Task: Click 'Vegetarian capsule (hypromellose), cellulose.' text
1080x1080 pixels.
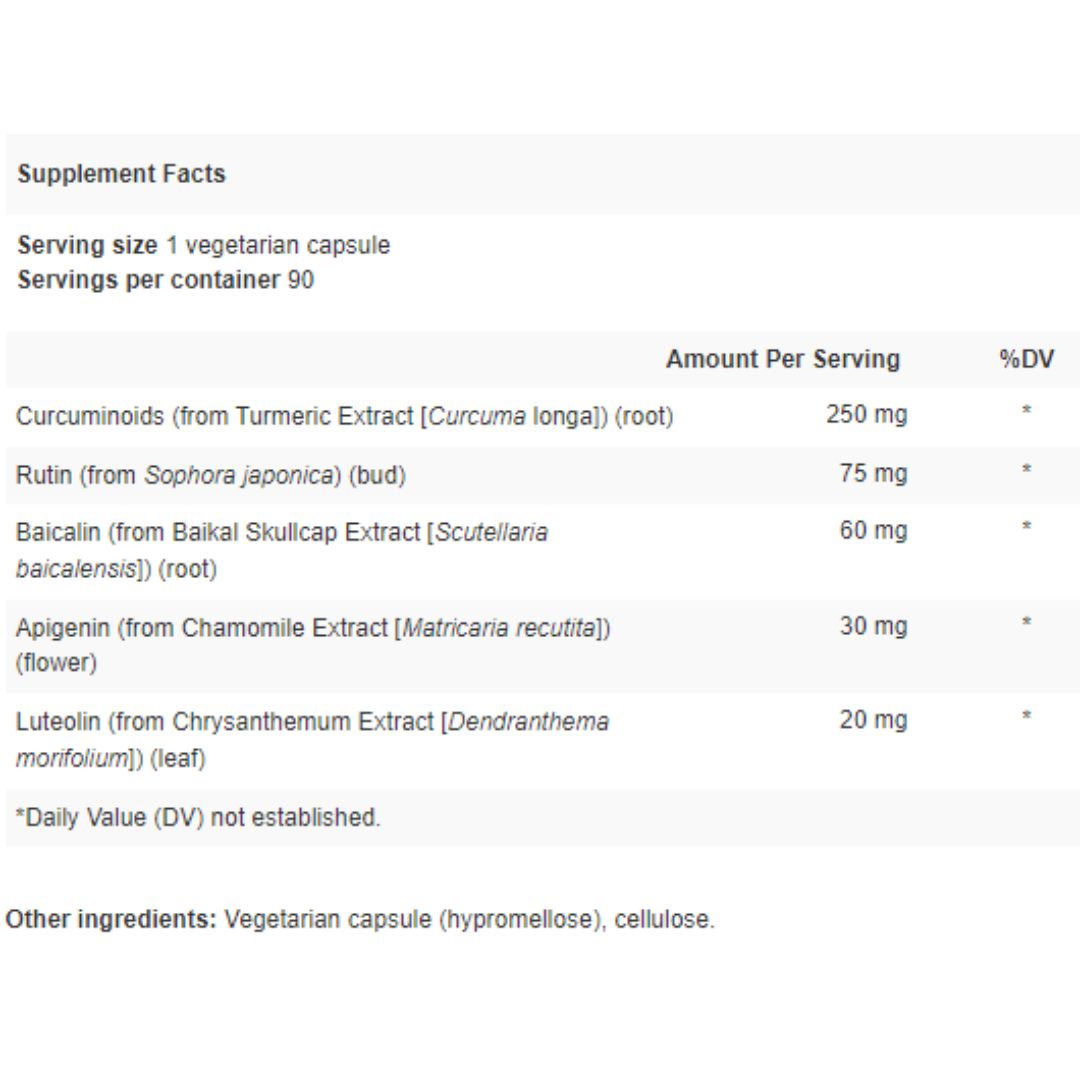Action: coord(470,920)
